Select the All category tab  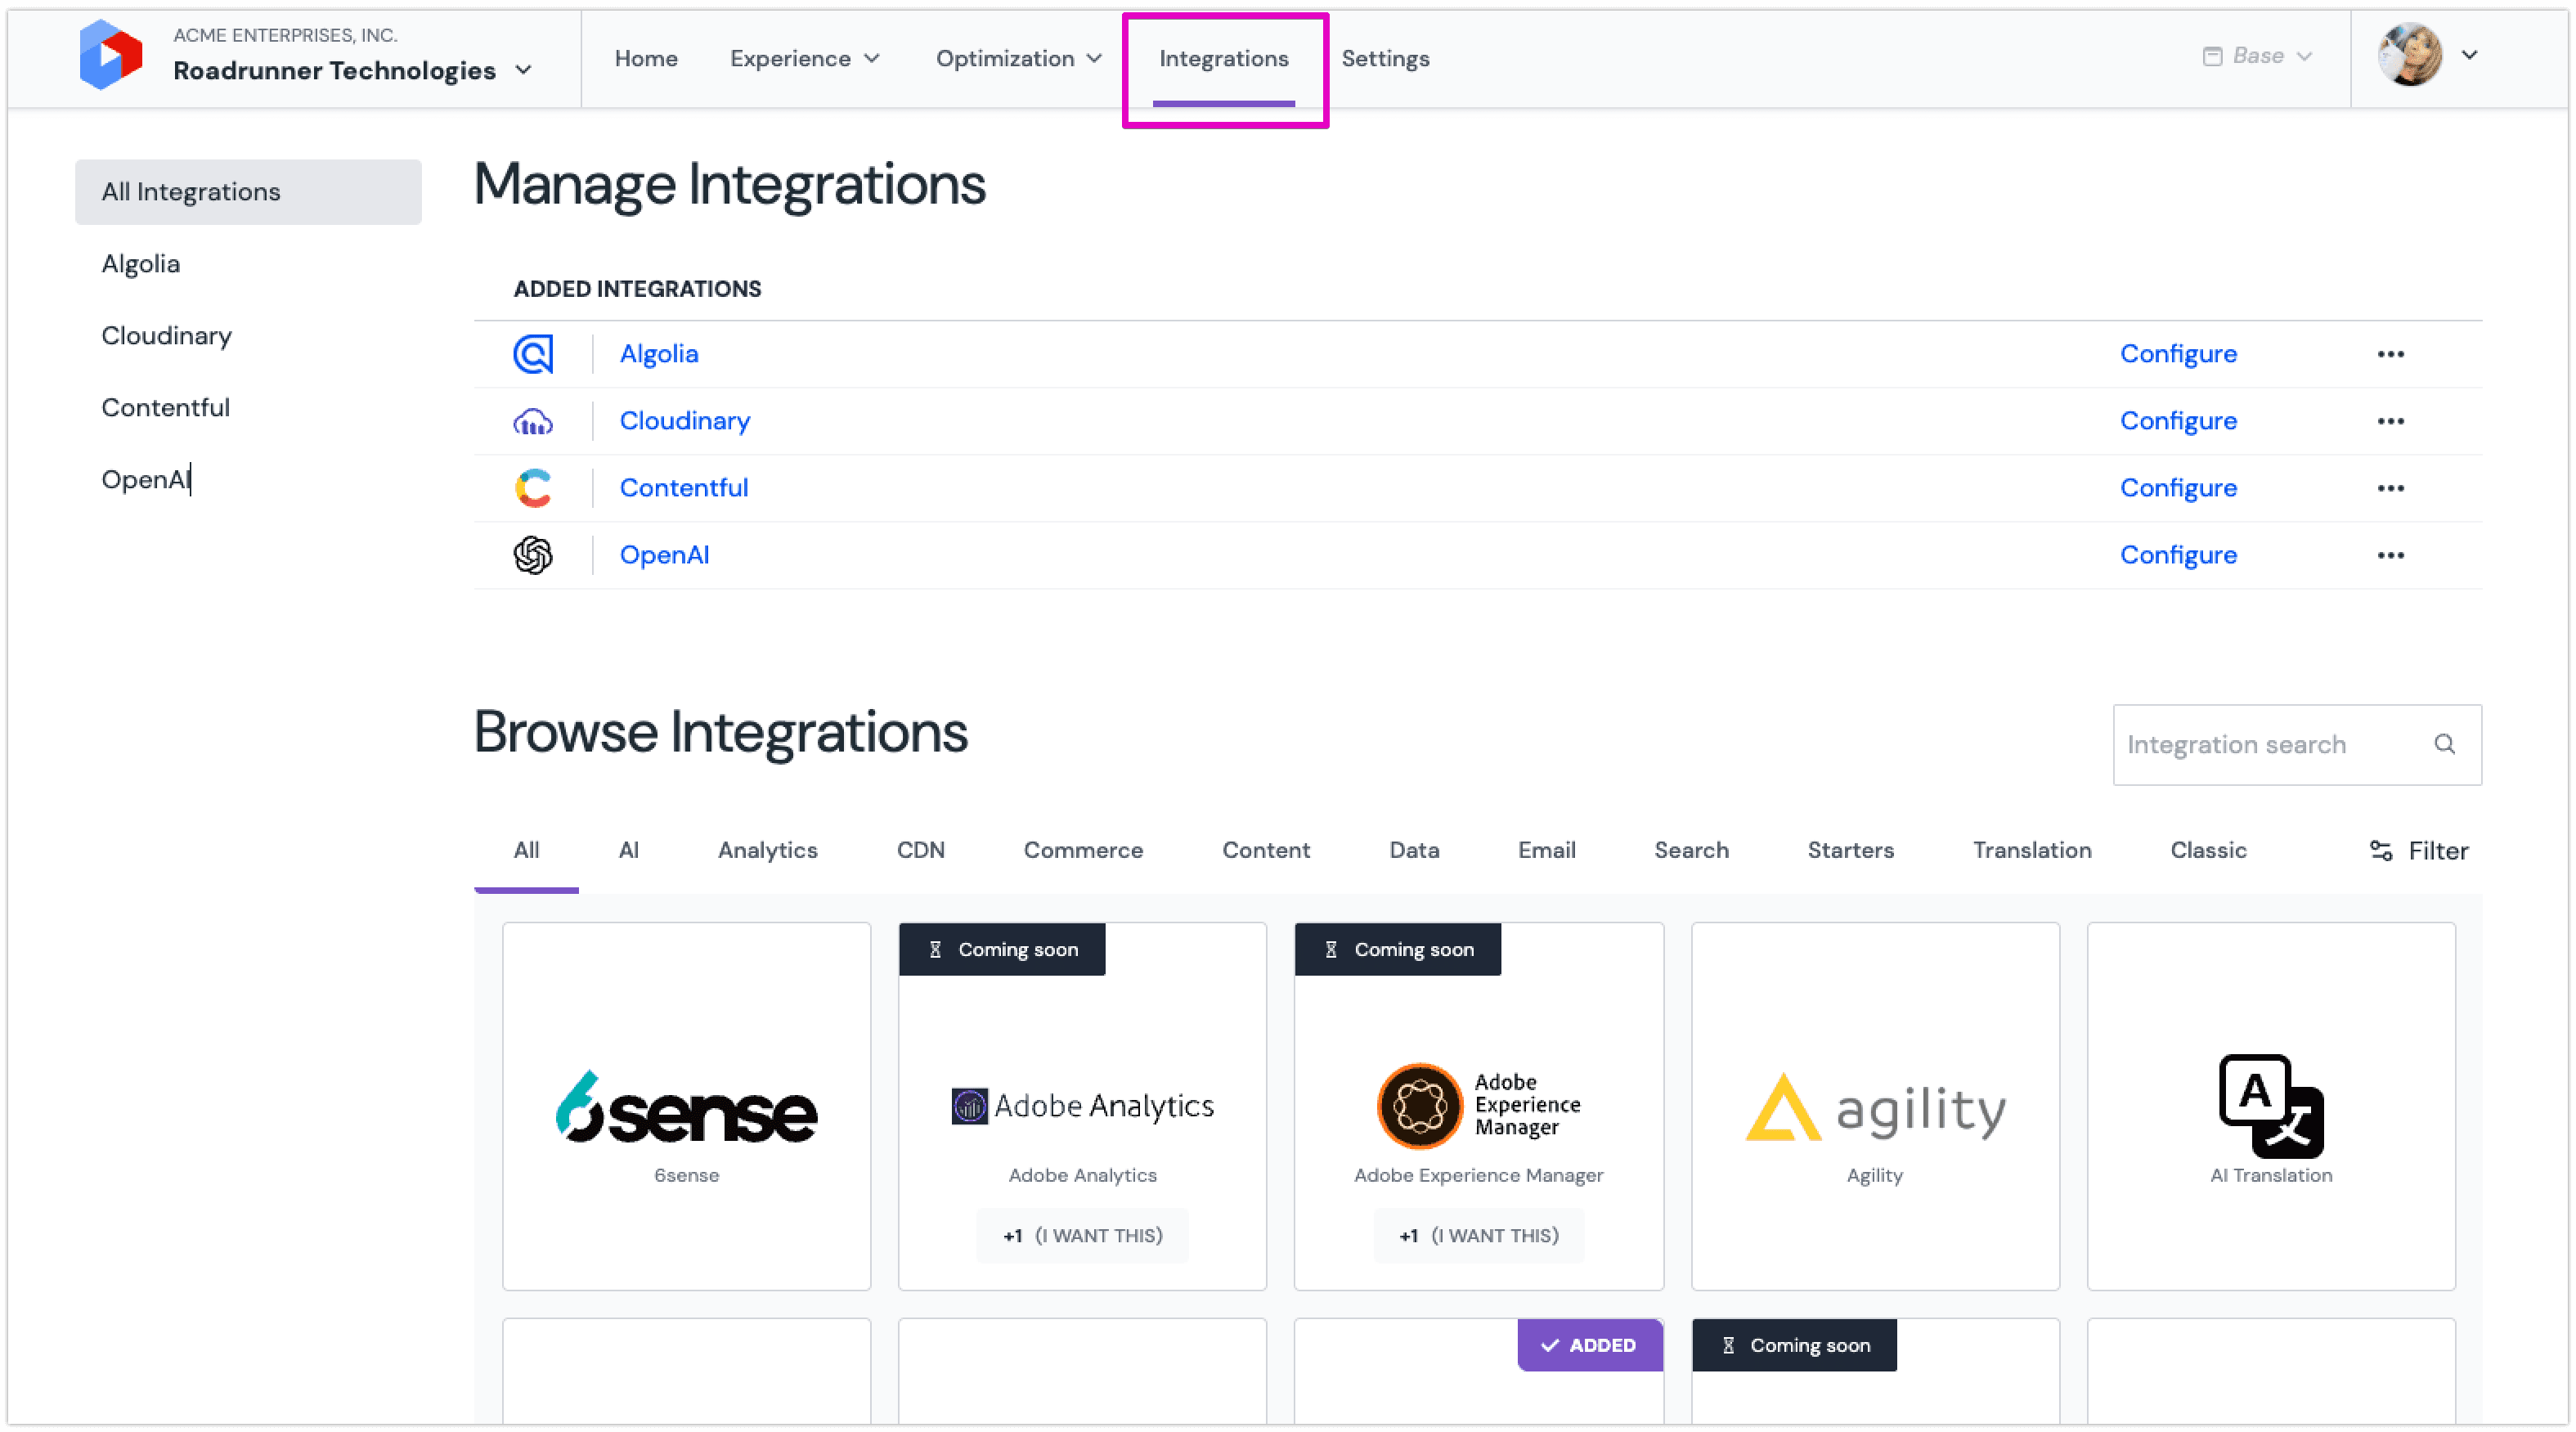pos(526,850)
